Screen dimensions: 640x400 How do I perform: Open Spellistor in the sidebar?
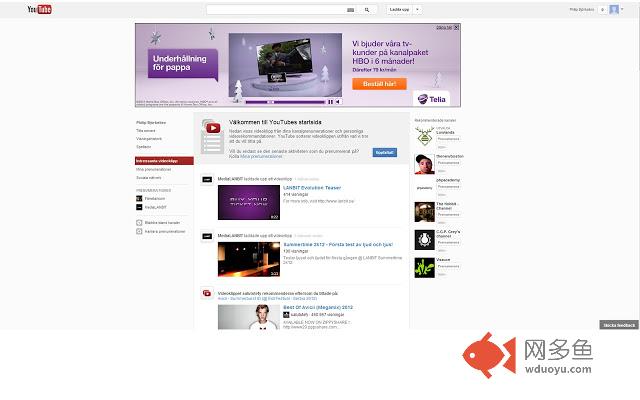[x=143, y=147]
